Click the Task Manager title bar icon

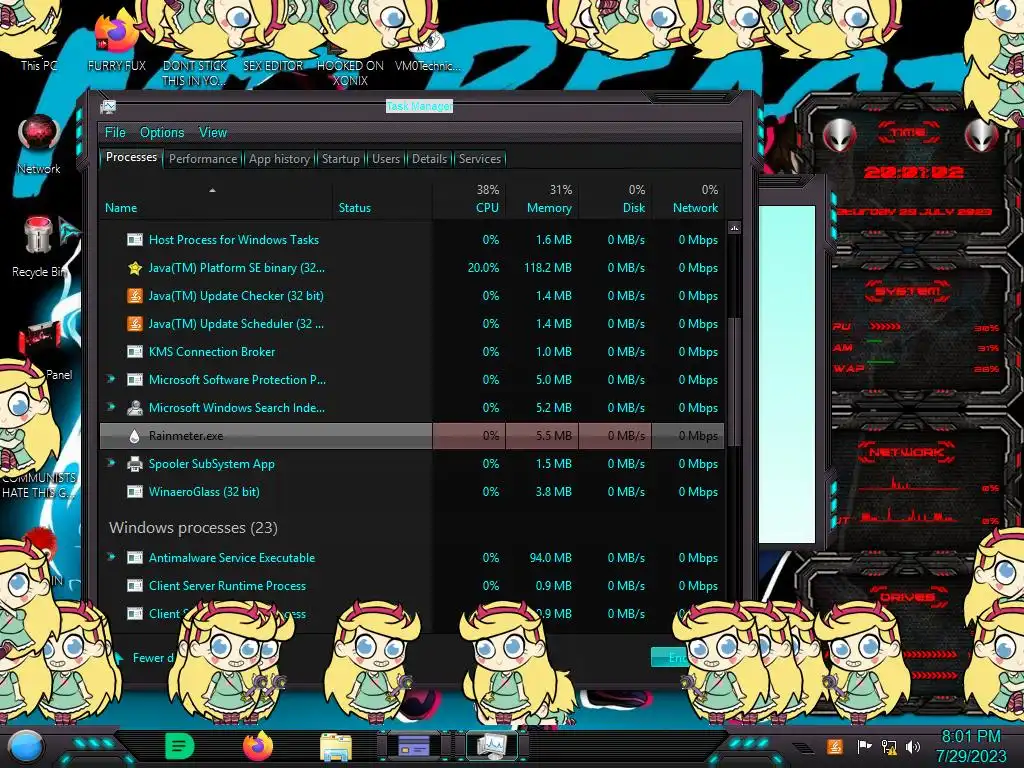pyautogui.click(x=108, y=106)
